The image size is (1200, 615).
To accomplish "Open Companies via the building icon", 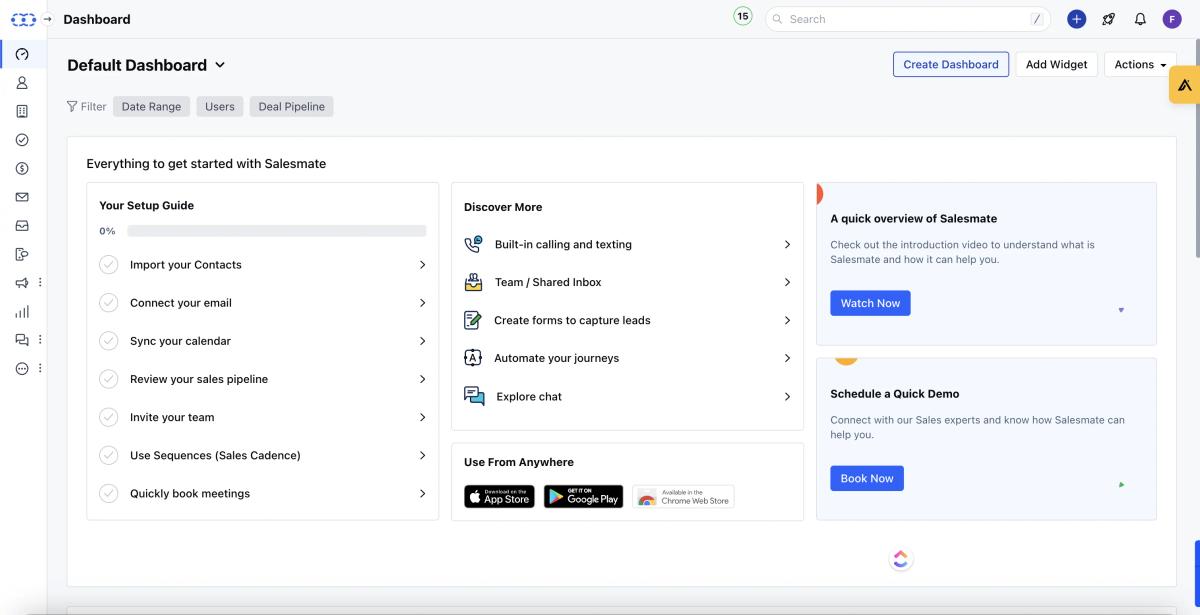I will [22, 111].
